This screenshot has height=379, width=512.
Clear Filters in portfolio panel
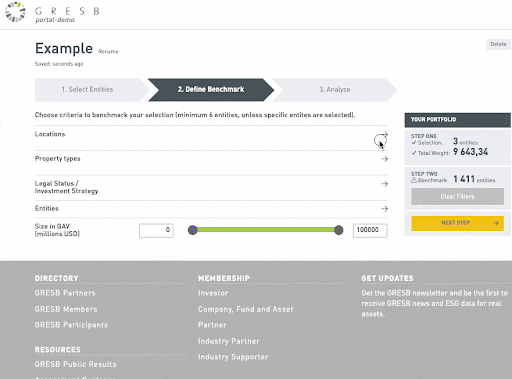(x=457, y=196)
